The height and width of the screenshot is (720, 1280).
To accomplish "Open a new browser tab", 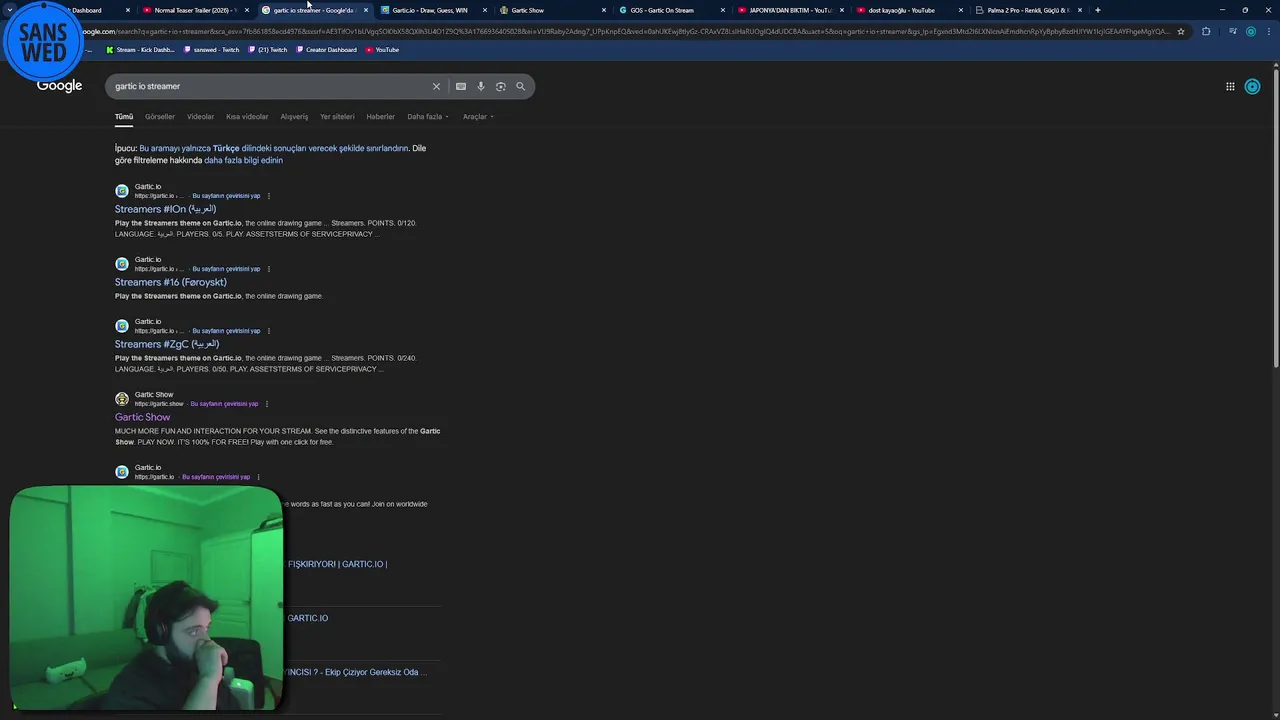I will click(1098, 10).
